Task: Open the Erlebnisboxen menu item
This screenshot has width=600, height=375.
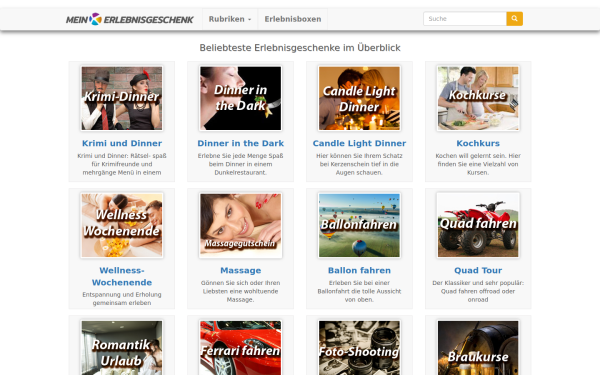Action: pos(293,19)
